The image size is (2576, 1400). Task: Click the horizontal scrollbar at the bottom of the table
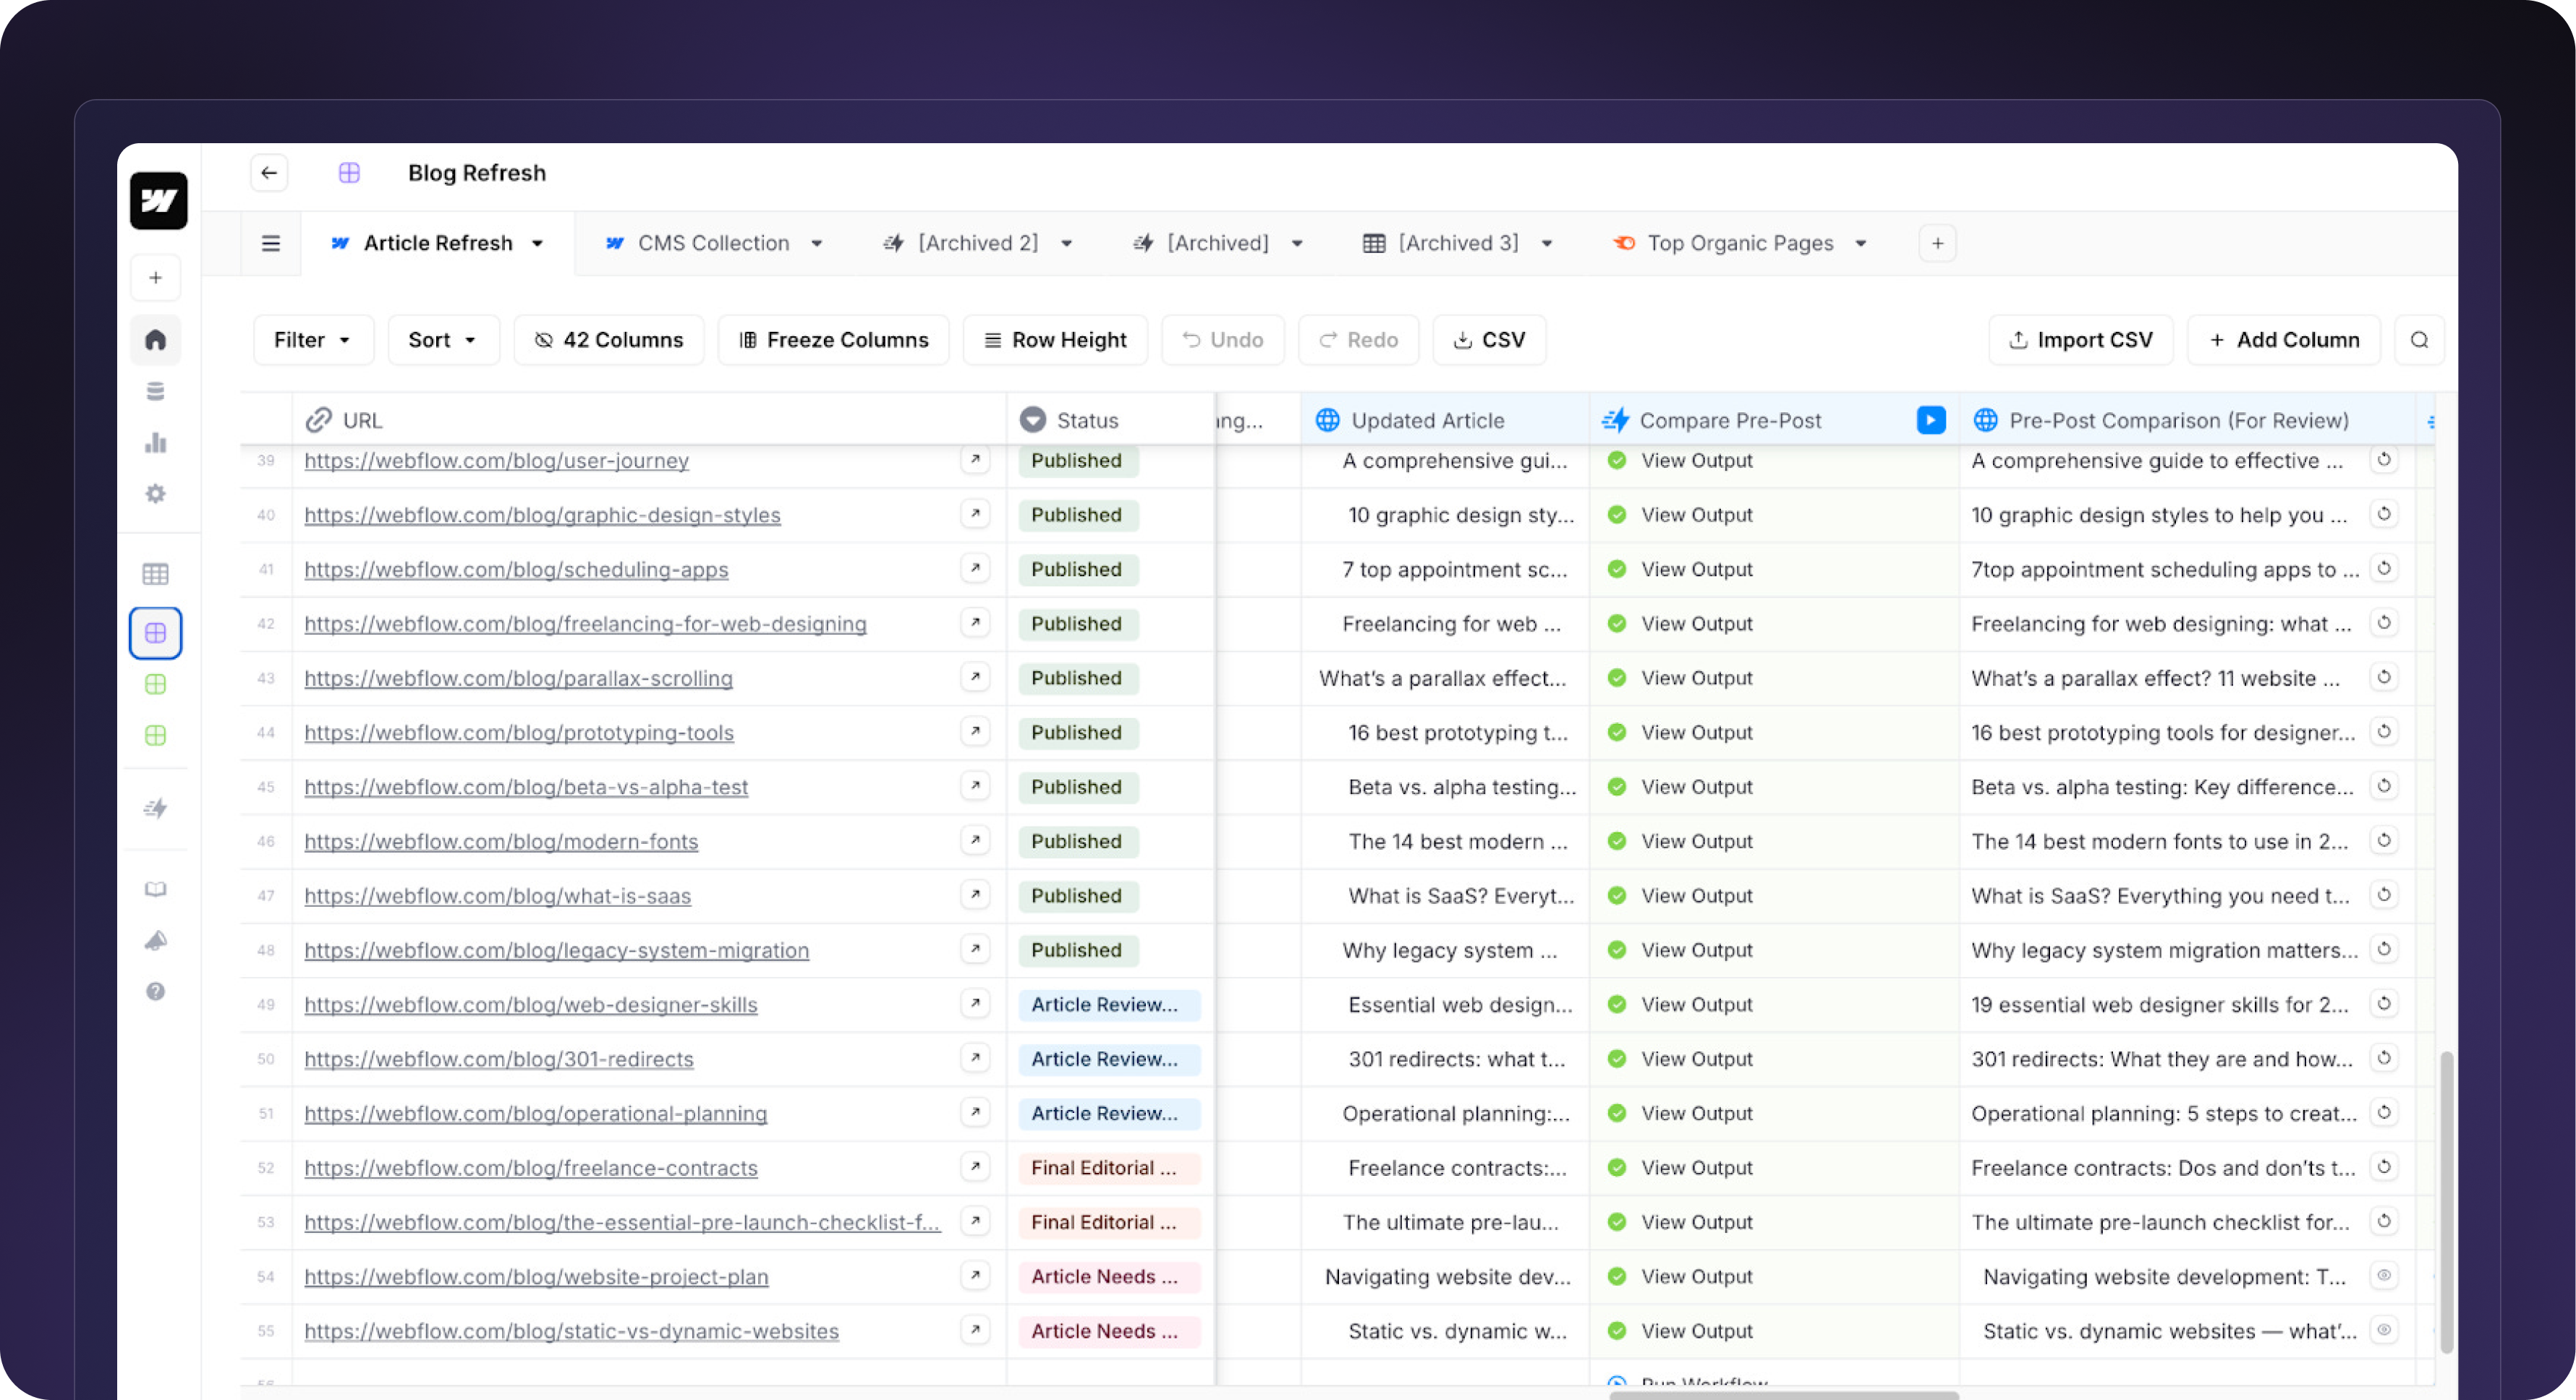1783,1394
